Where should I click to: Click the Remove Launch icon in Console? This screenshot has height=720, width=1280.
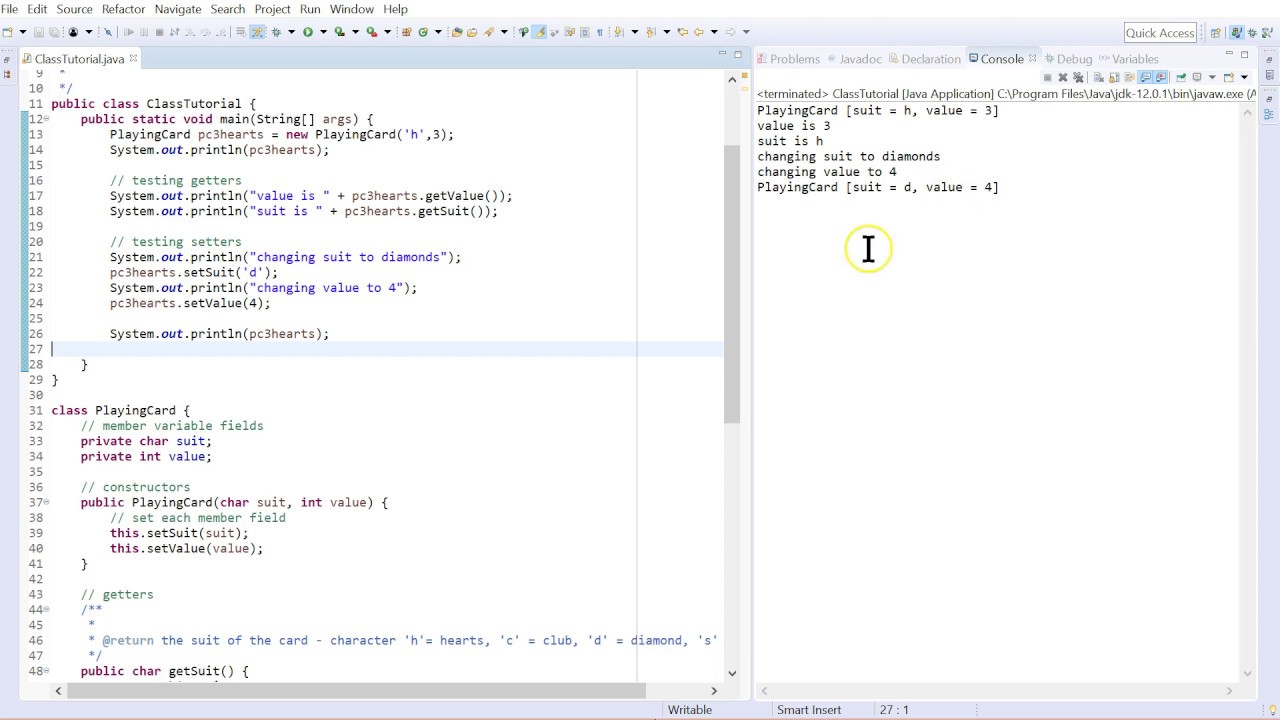point(1063,77)
